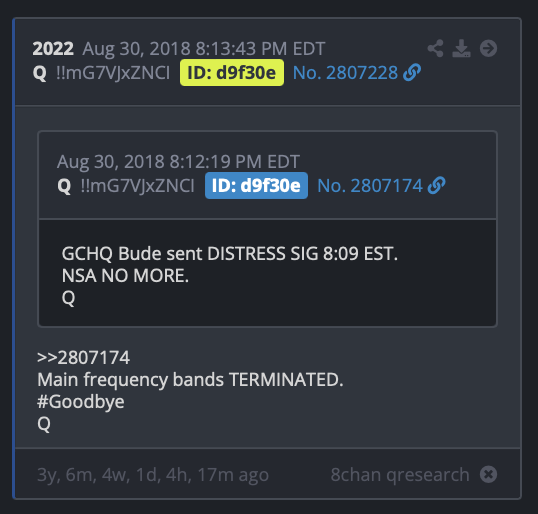Click the timestamp Aug 30, 2018 8:13:43 PM EDT
538x514 pixels.
coord(203,49)
